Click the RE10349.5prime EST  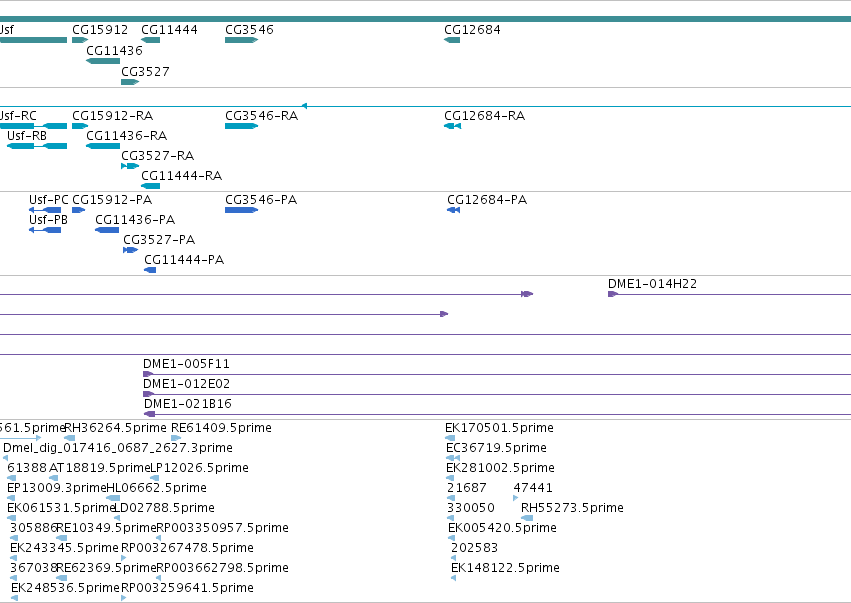[x=61, y=538]
